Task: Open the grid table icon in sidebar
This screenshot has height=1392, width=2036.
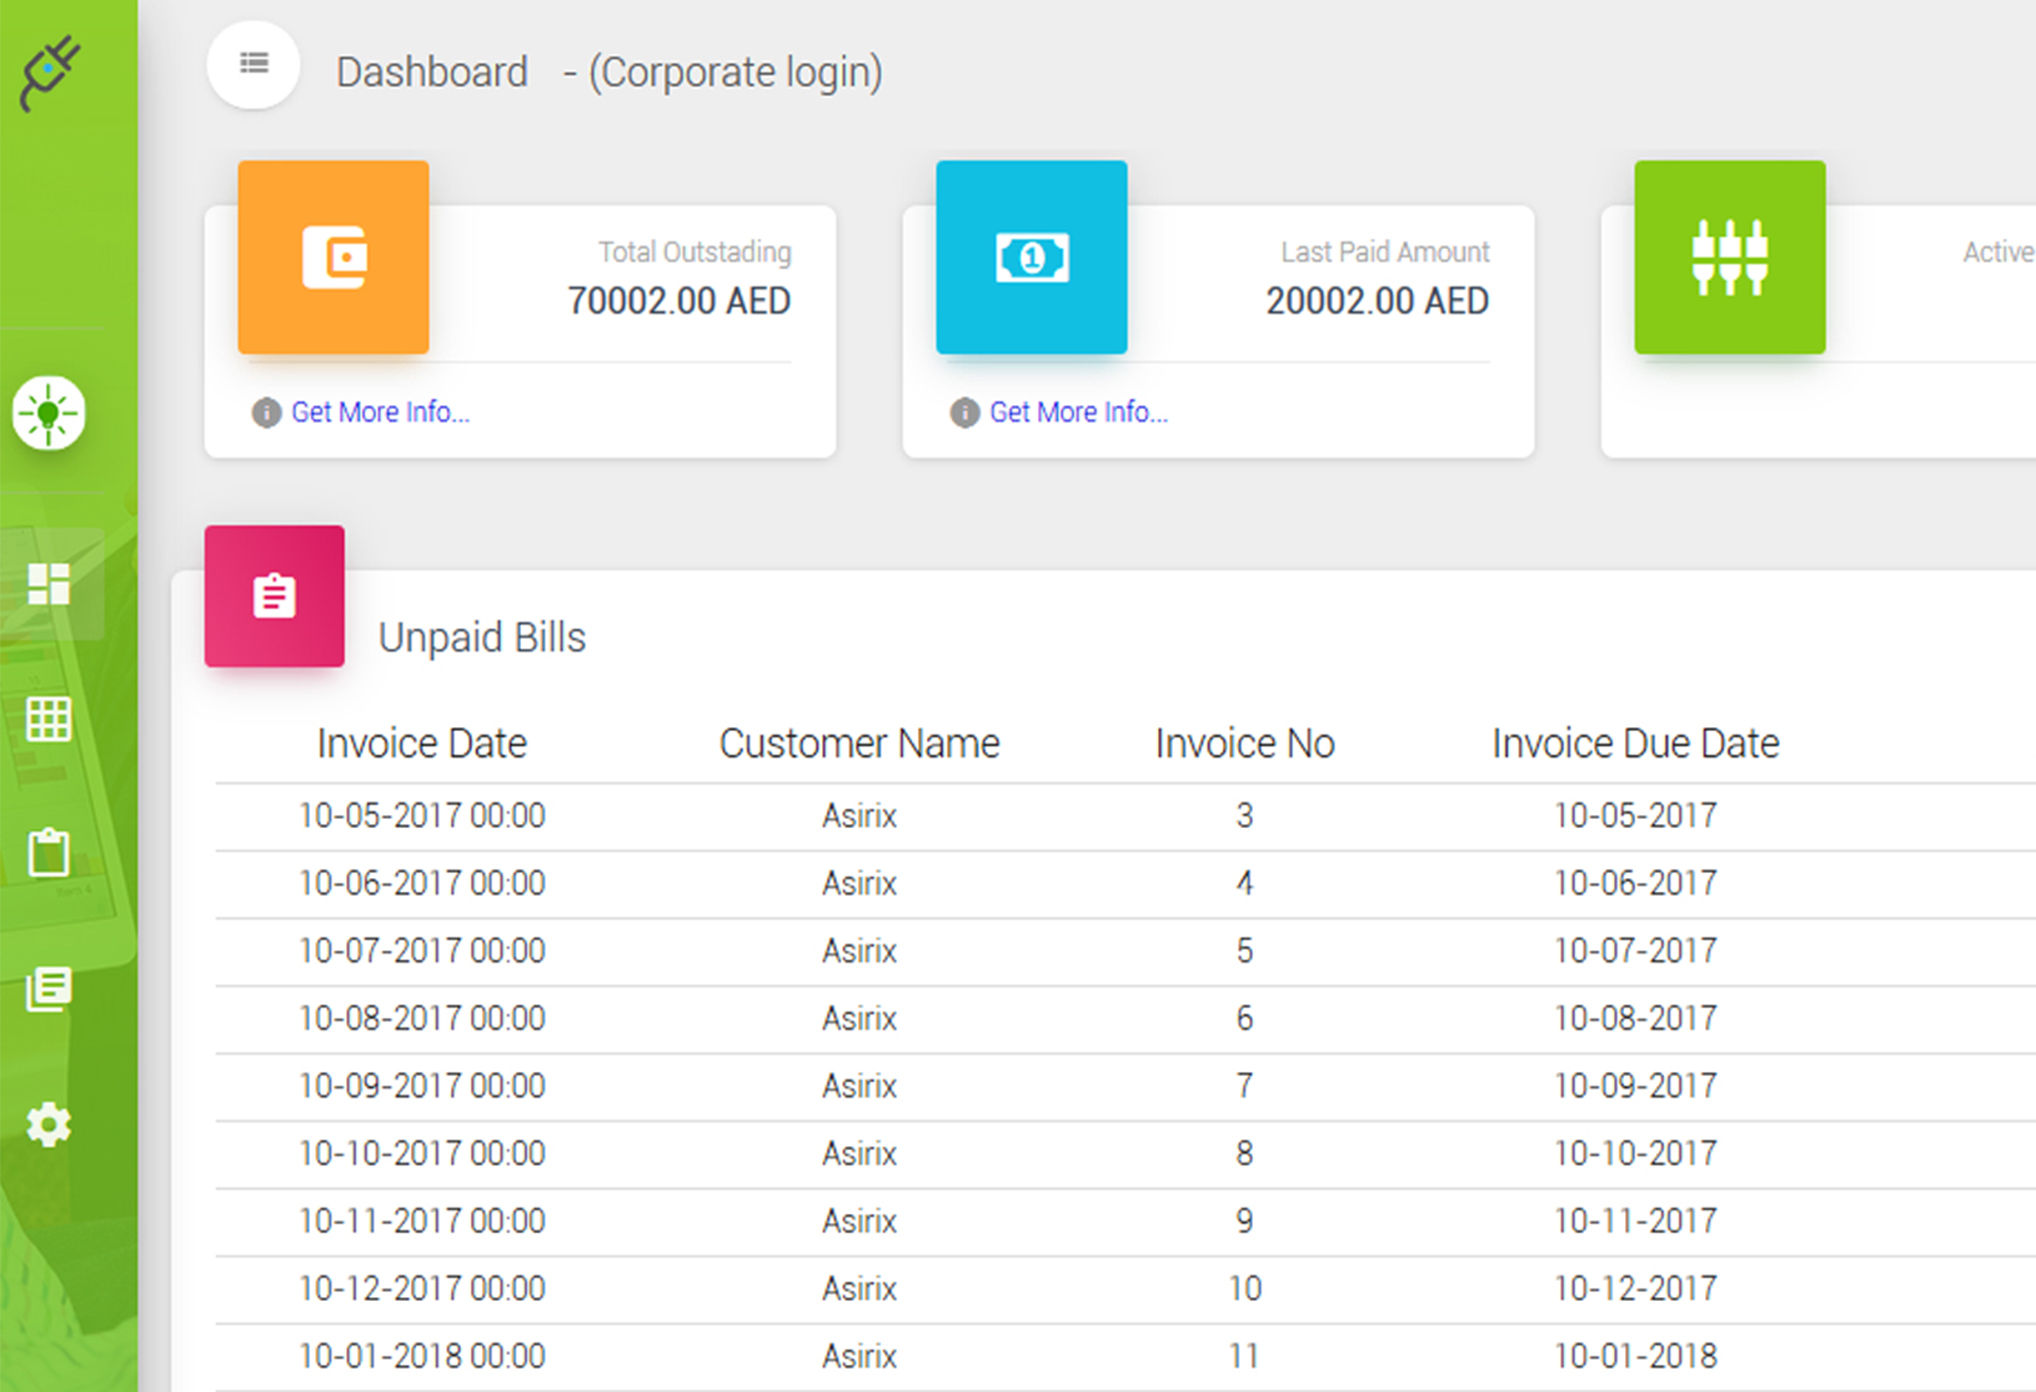Action: pyautogui.click(x=48, y=719)
